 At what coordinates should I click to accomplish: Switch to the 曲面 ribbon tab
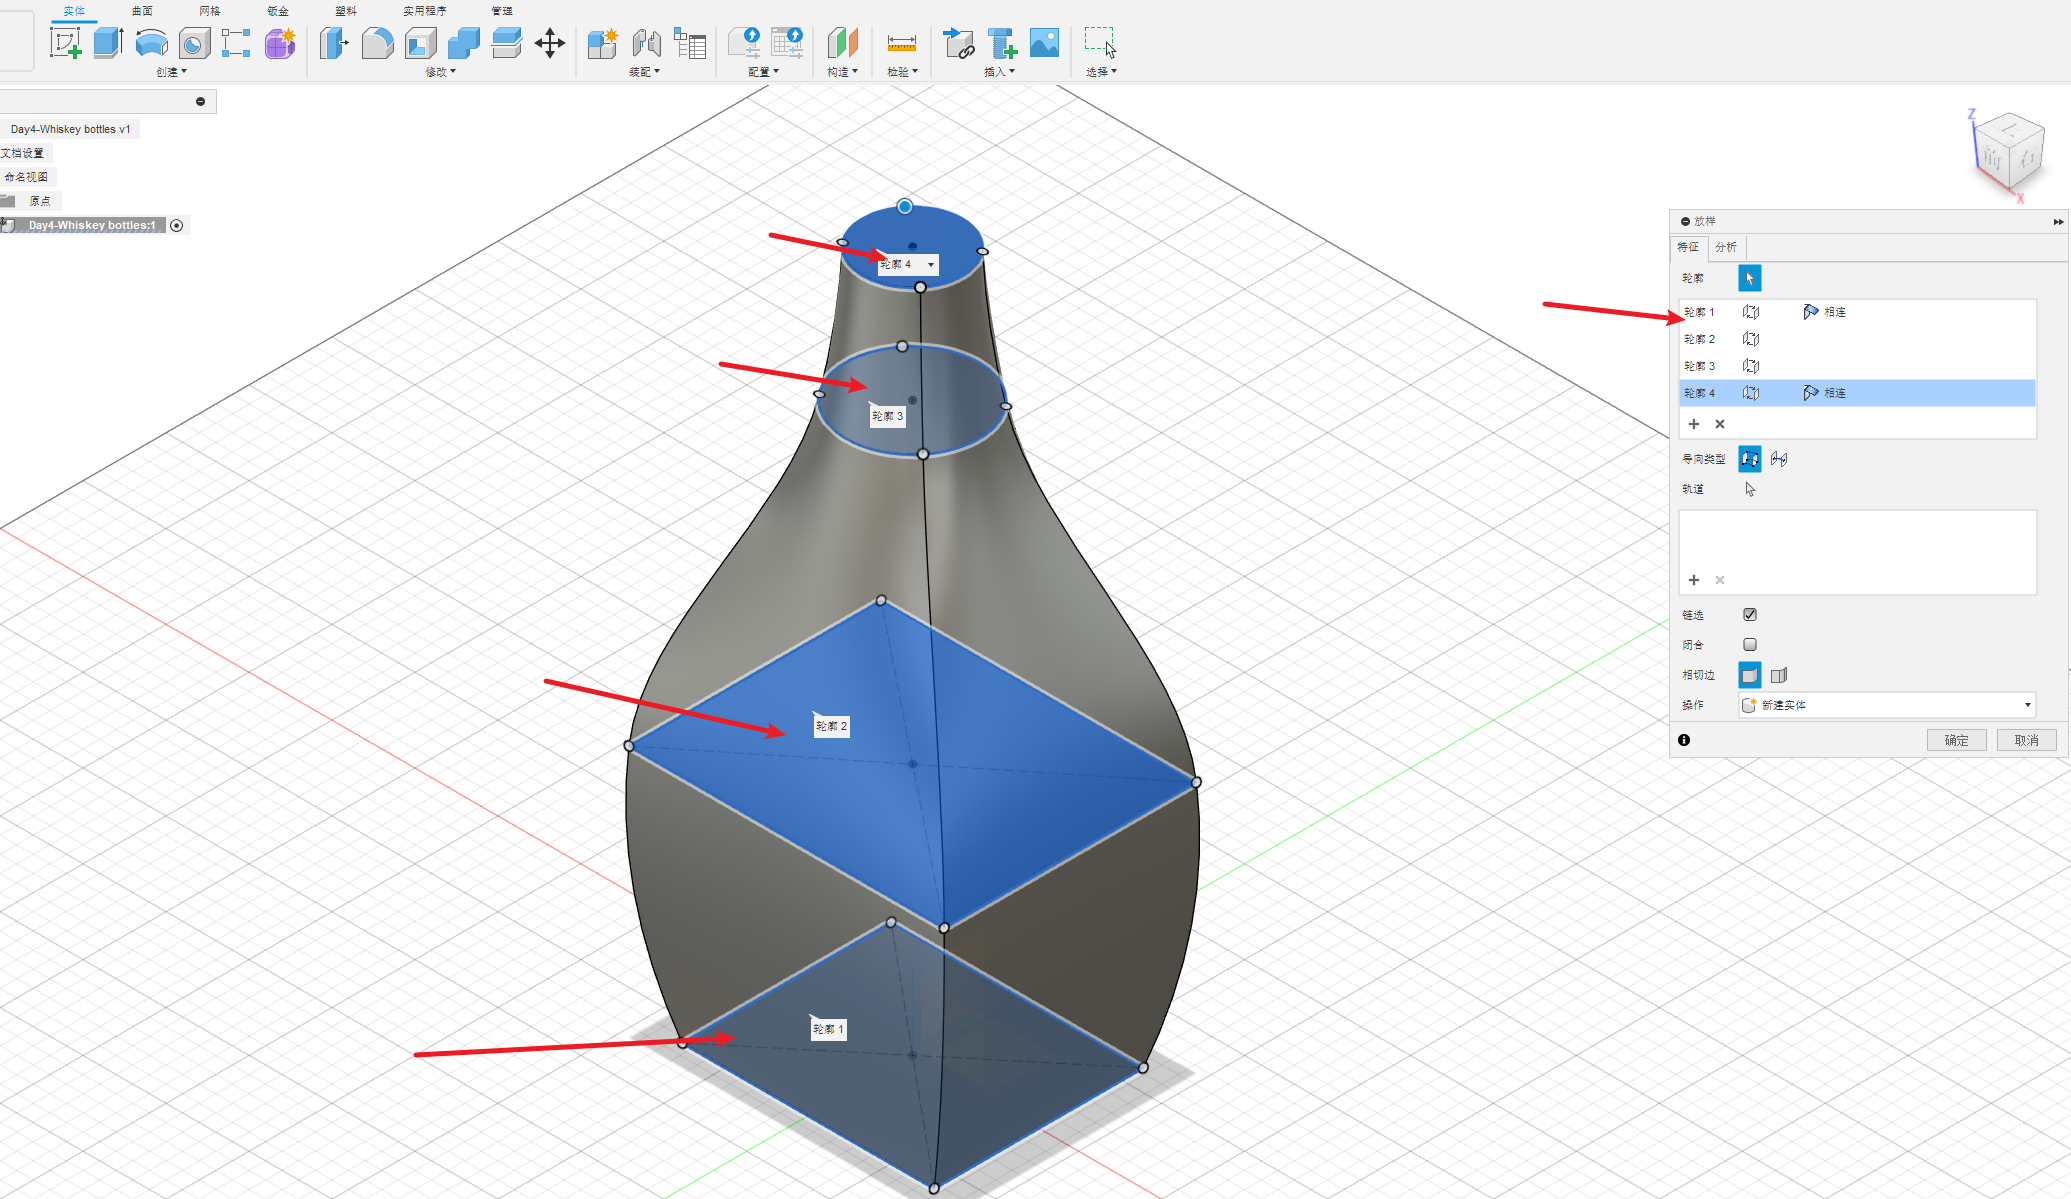142,11
